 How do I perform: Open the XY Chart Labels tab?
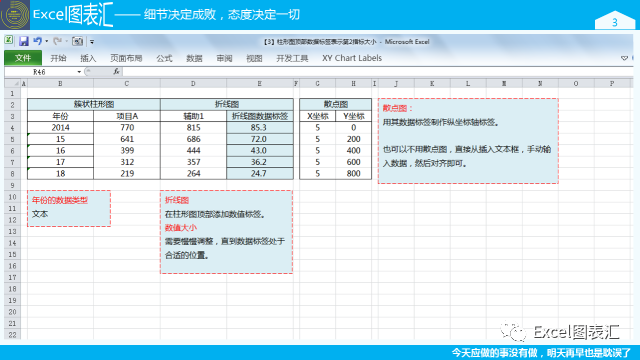pos(352,58)
